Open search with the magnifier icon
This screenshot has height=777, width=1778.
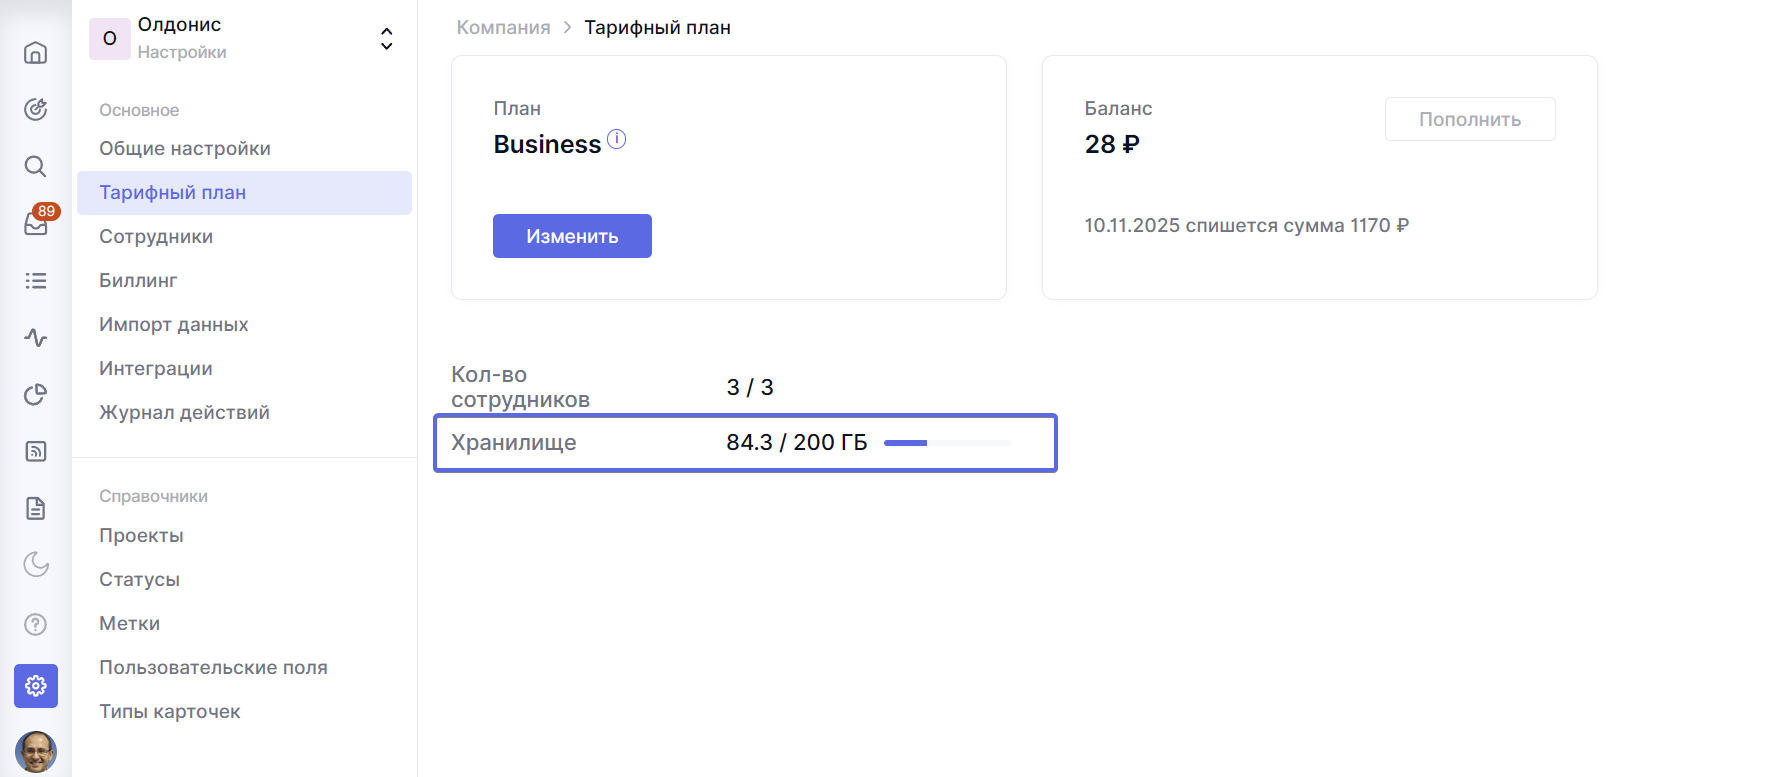pos(36,166)
